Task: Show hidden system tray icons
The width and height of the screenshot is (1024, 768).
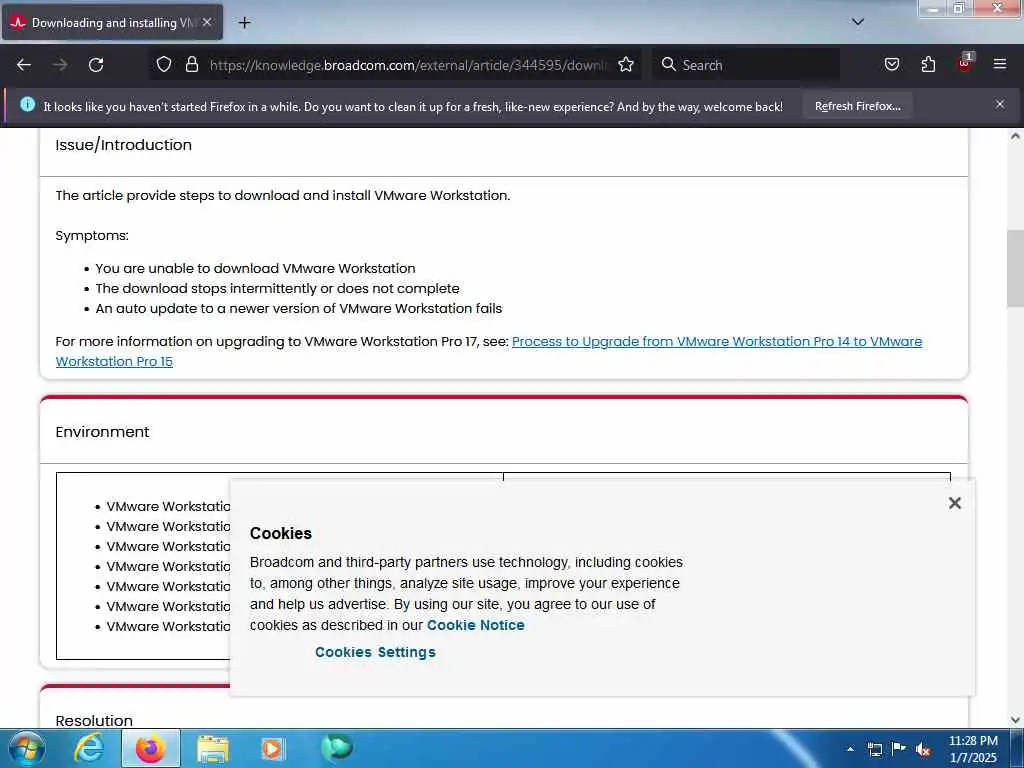Action: [x=850, y=749]
